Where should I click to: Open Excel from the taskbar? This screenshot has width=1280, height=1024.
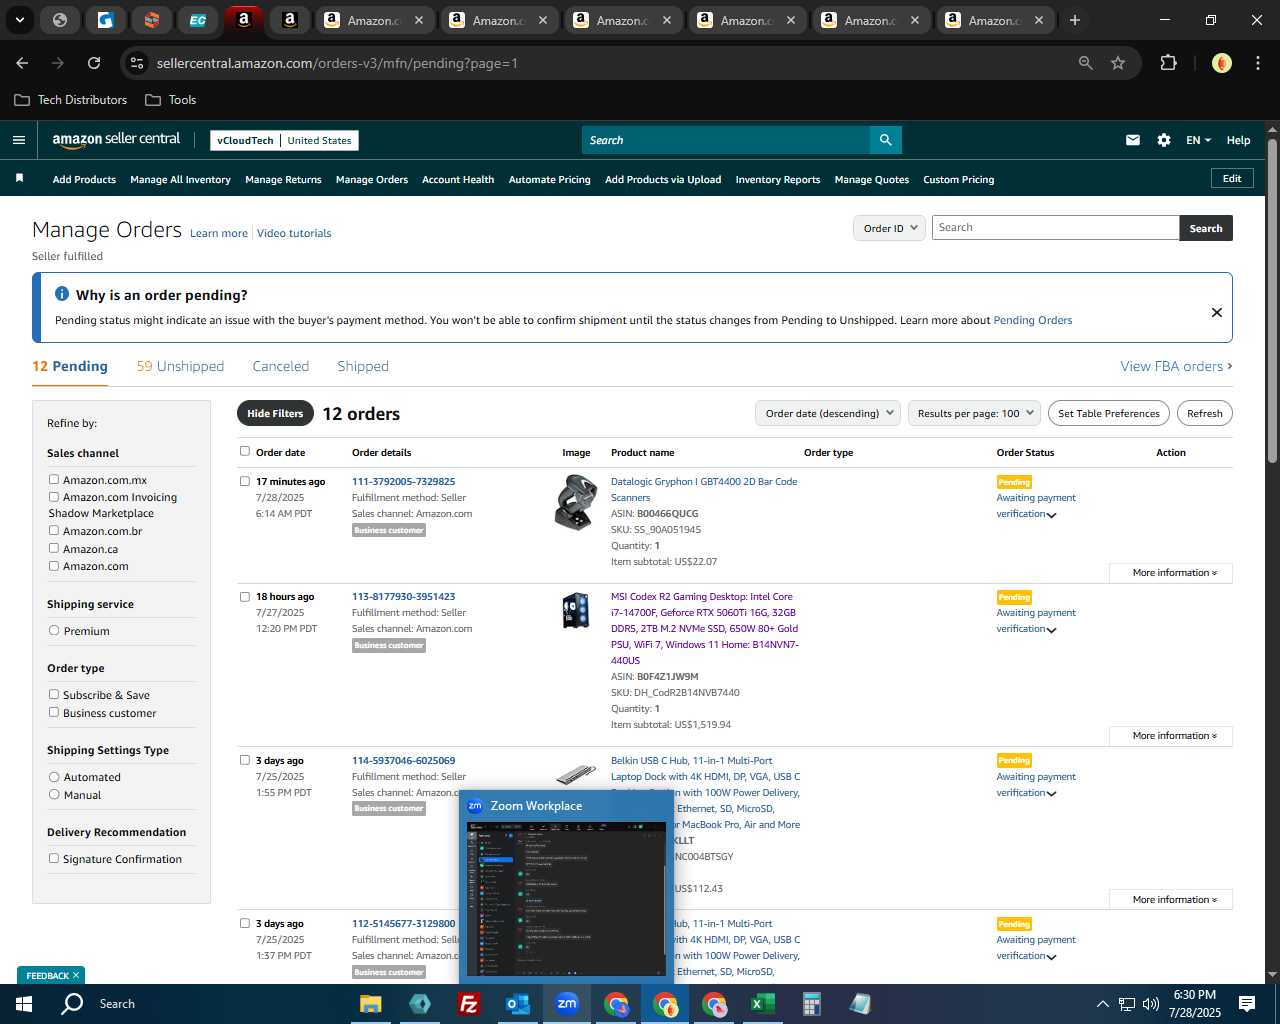tap(763, 1004)
